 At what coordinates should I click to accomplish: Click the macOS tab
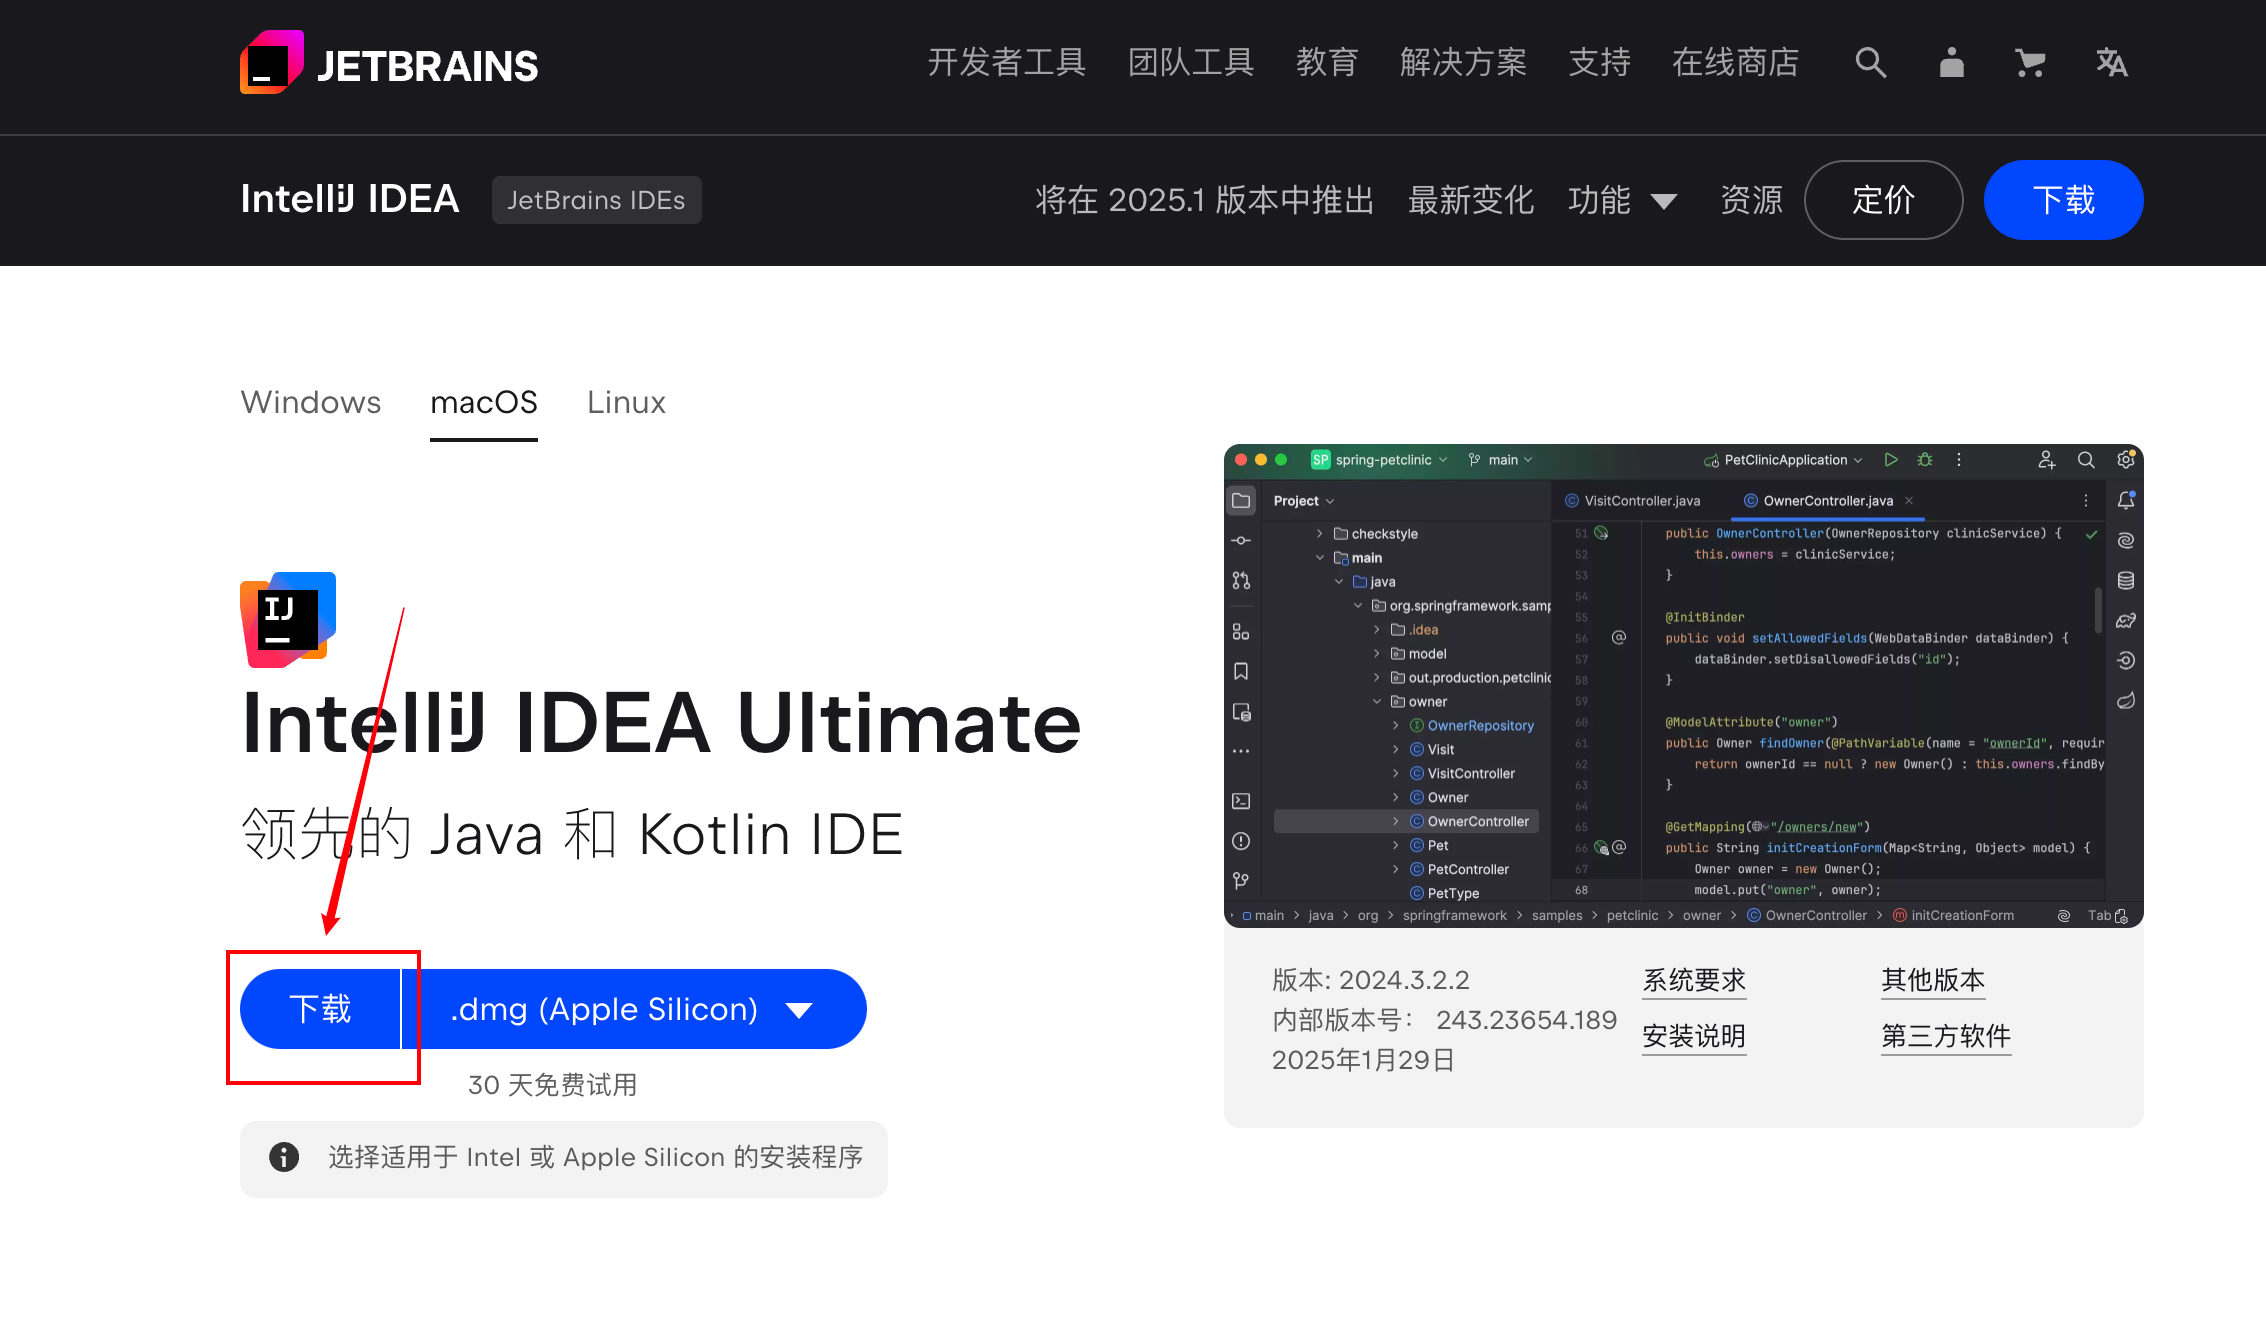click(484, 402)
